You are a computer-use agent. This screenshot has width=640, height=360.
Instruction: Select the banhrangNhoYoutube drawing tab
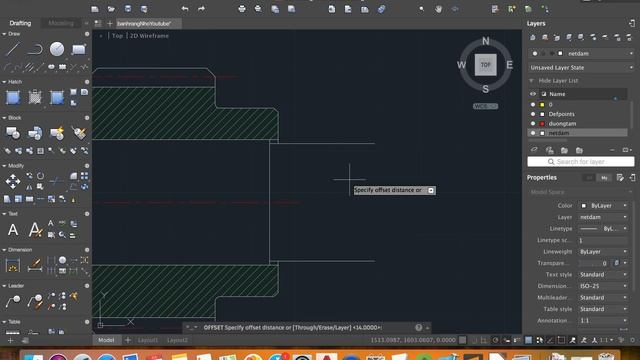point(149,24)
